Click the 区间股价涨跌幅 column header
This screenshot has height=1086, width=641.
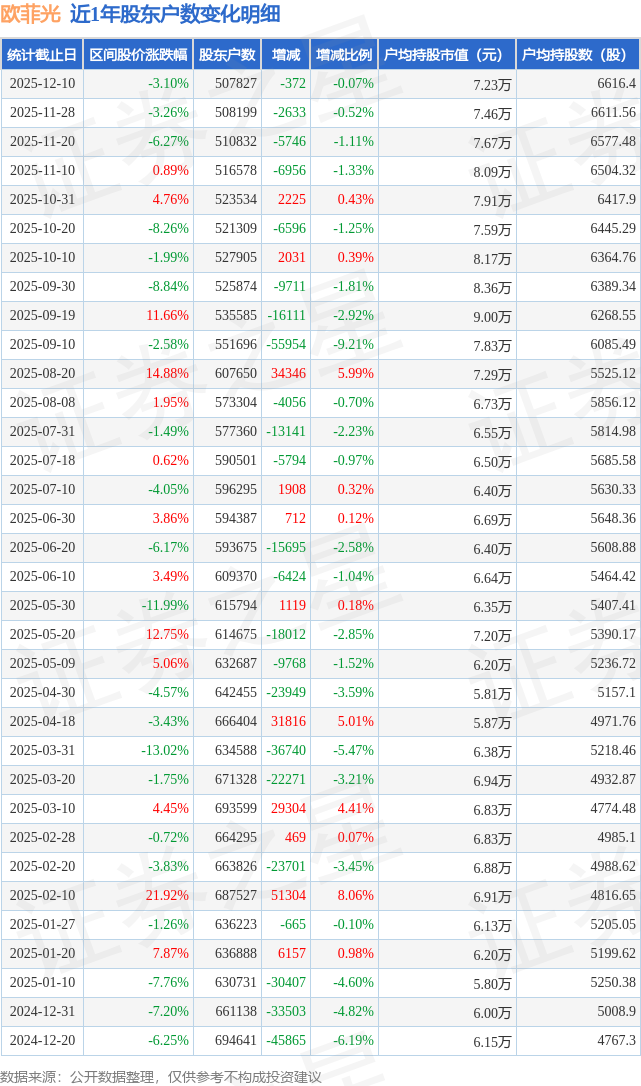(138, 55)
